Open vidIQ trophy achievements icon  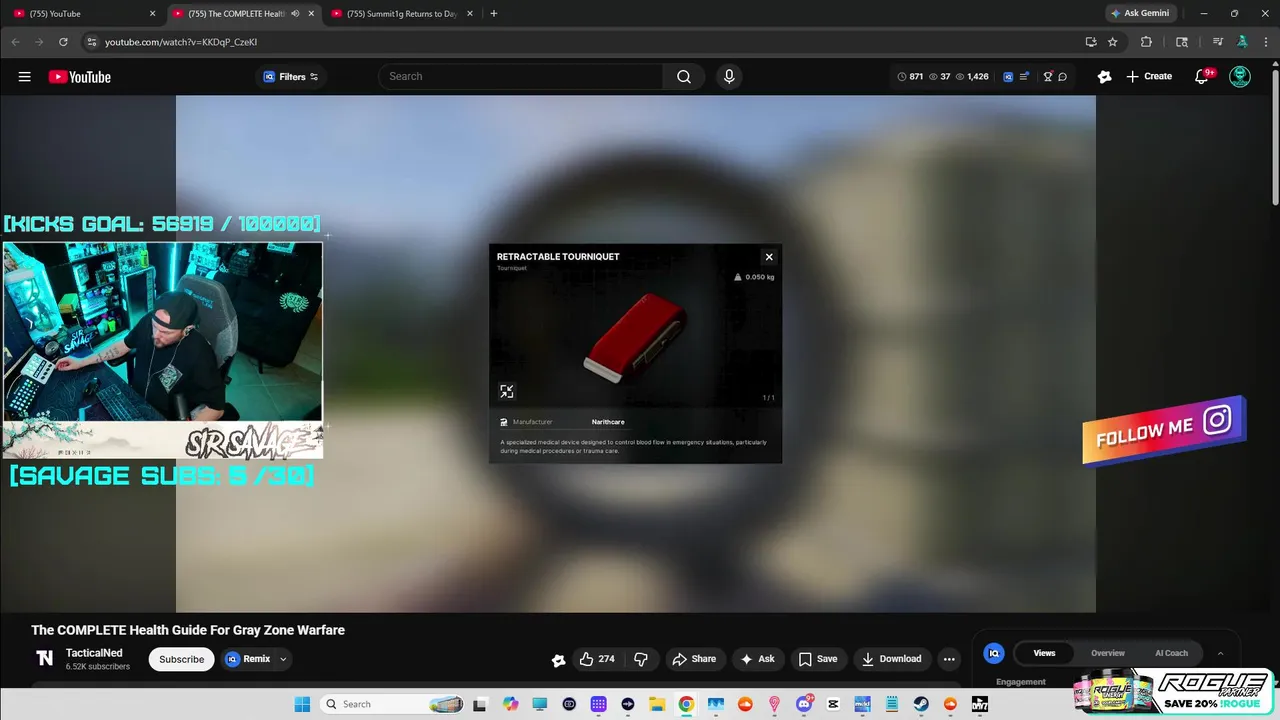click(1048, 77)
